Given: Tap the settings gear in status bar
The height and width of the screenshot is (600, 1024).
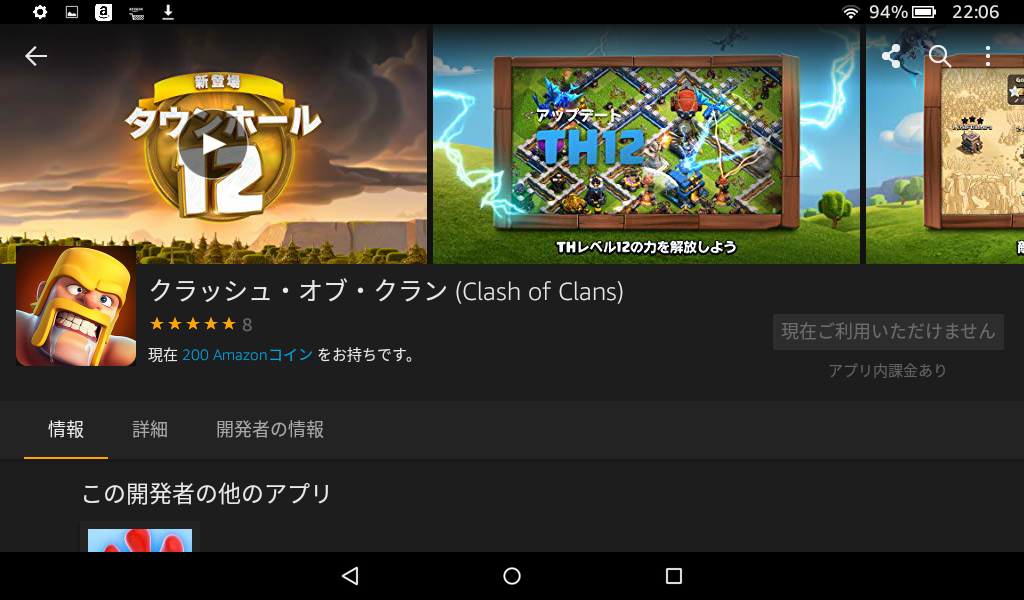Looking at the screenshot, I should tap(40, 12).
